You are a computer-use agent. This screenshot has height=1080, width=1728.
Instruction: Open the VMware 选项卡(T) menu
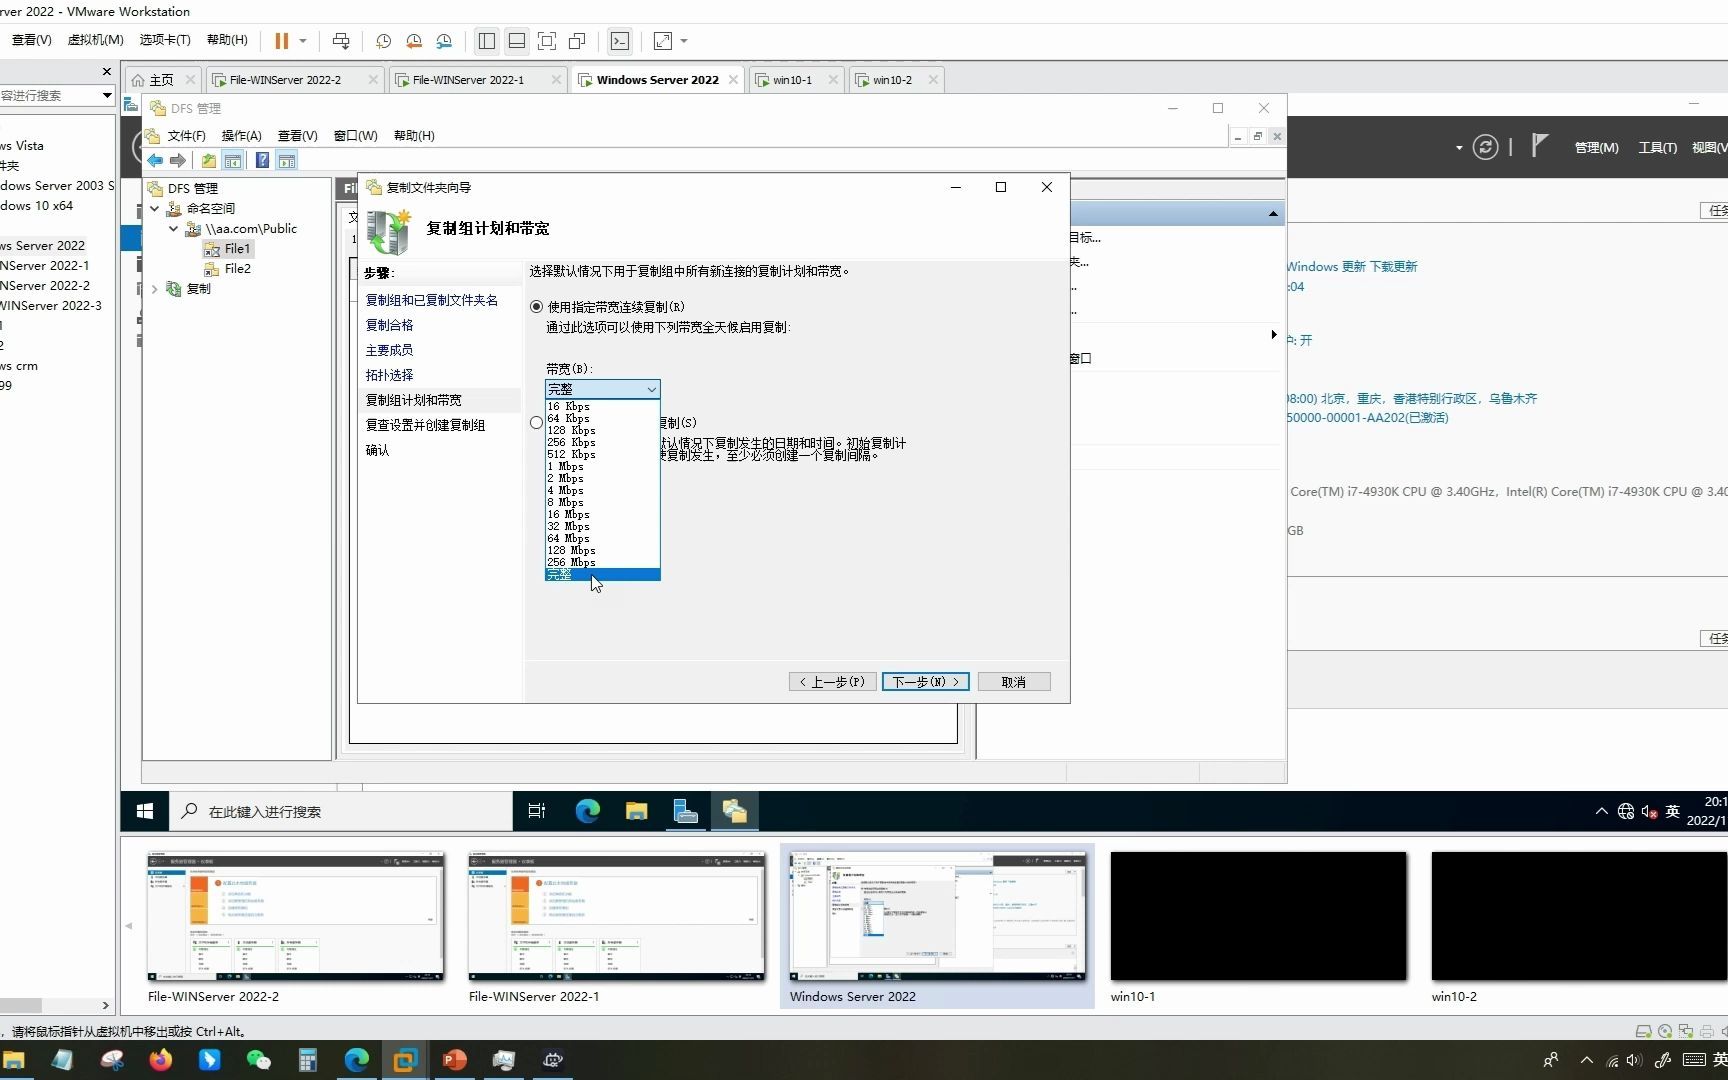(x=165, y=40)
